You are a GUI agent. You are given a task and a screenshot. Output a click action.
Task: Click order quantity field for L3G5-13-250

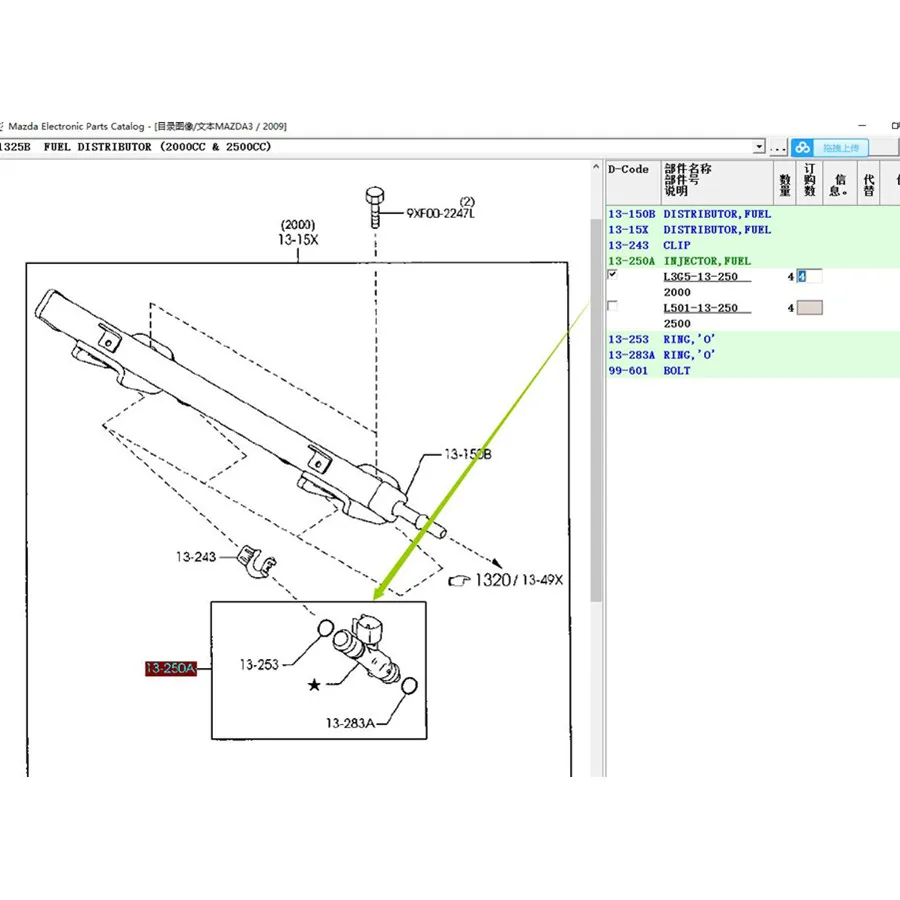809,277
